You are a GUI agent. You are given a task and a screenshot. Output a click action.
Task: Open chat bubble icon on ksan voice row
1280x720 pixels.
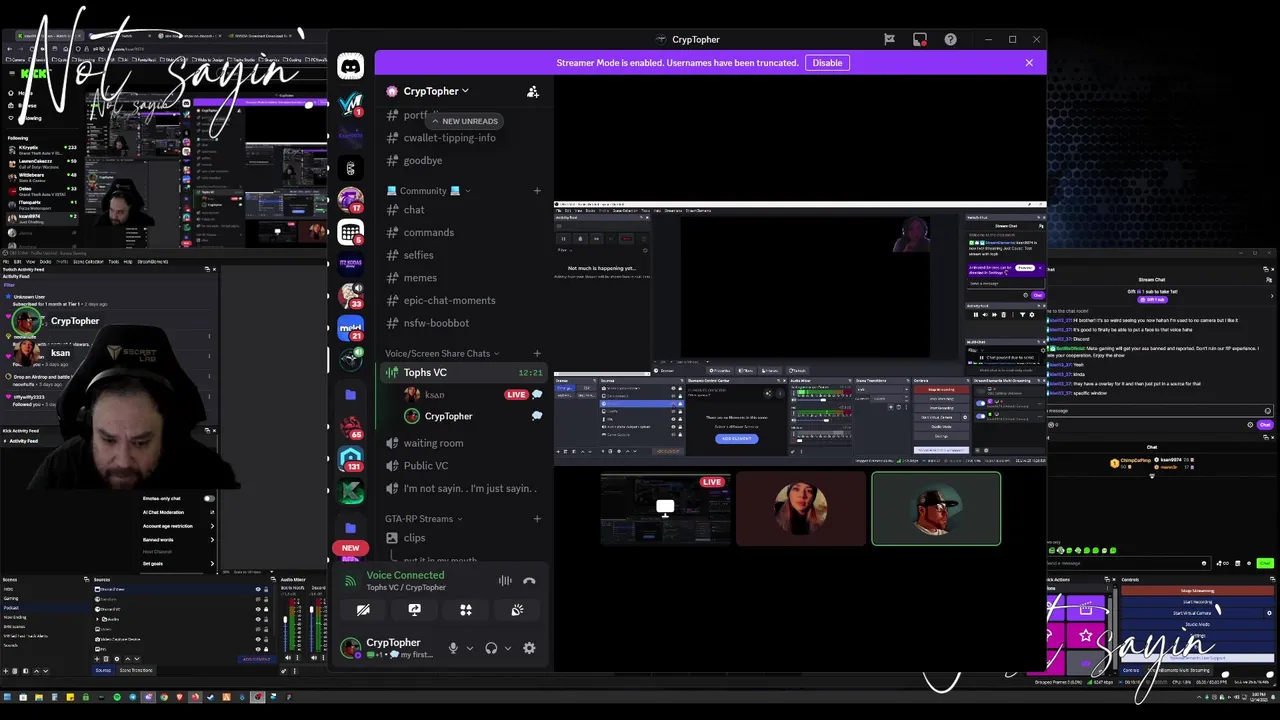pyautogui.click(x=537, y=394)
